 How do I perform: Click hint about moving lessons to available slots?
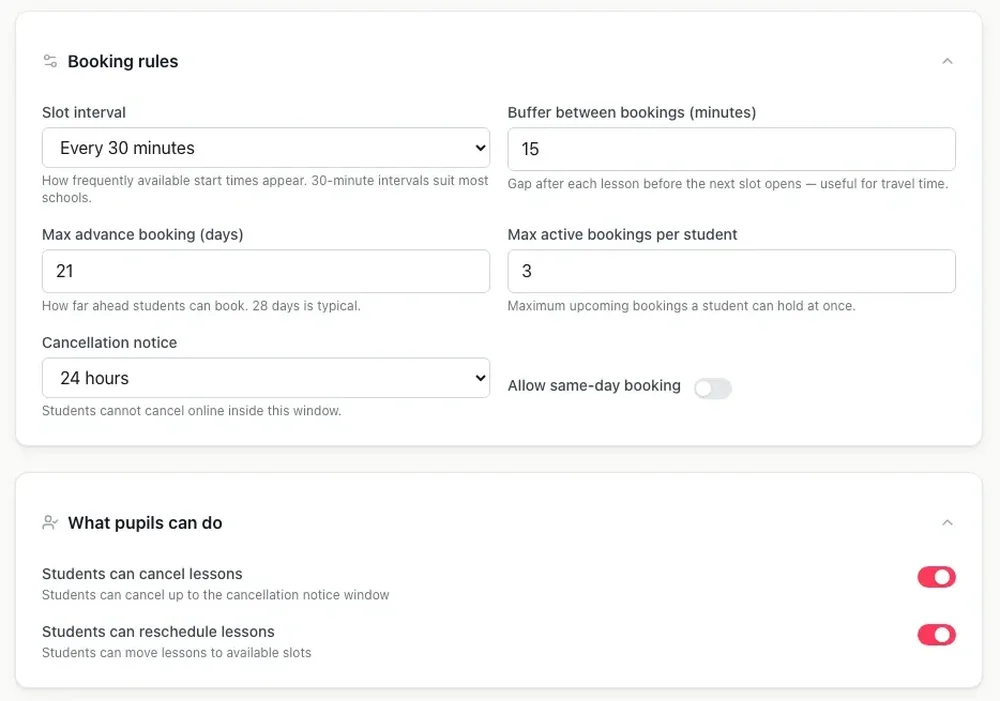click(x=177, y=653)
